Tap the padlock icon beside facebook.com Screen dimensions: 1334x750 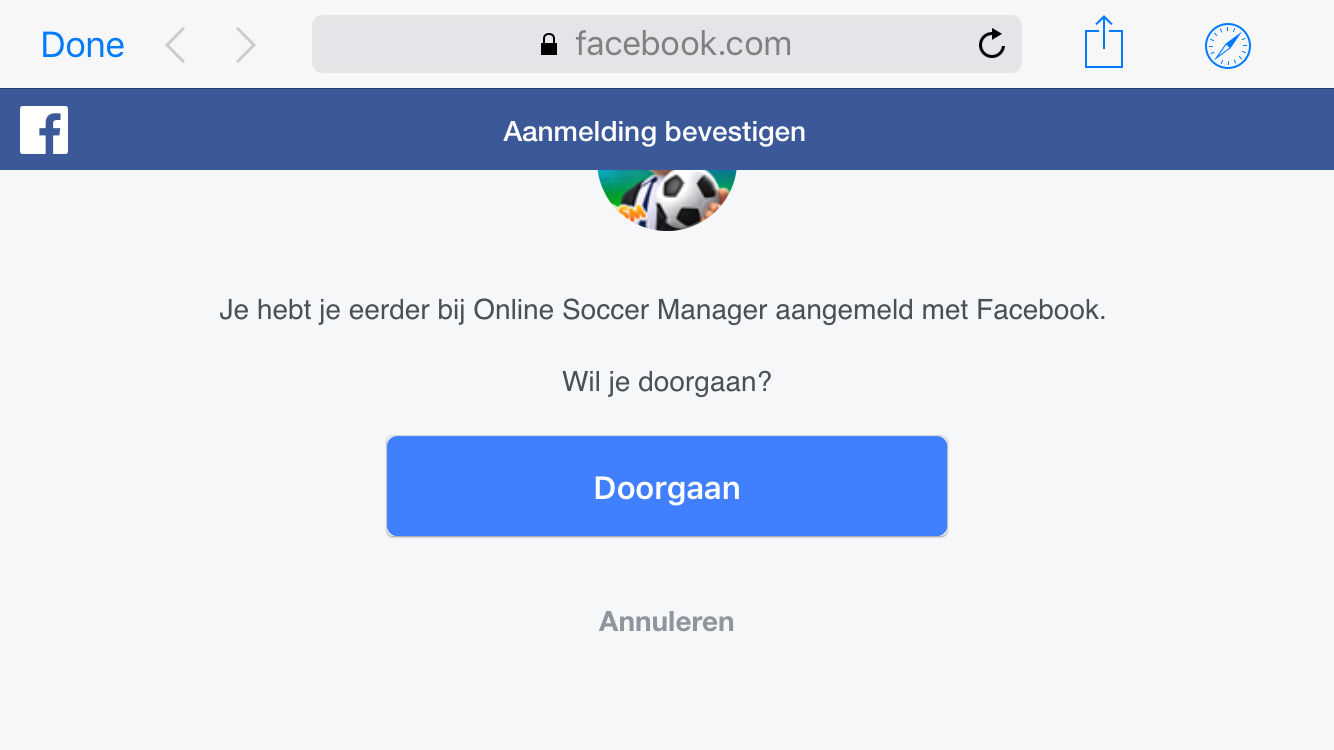pyautogui.click(x=548, y=44)
